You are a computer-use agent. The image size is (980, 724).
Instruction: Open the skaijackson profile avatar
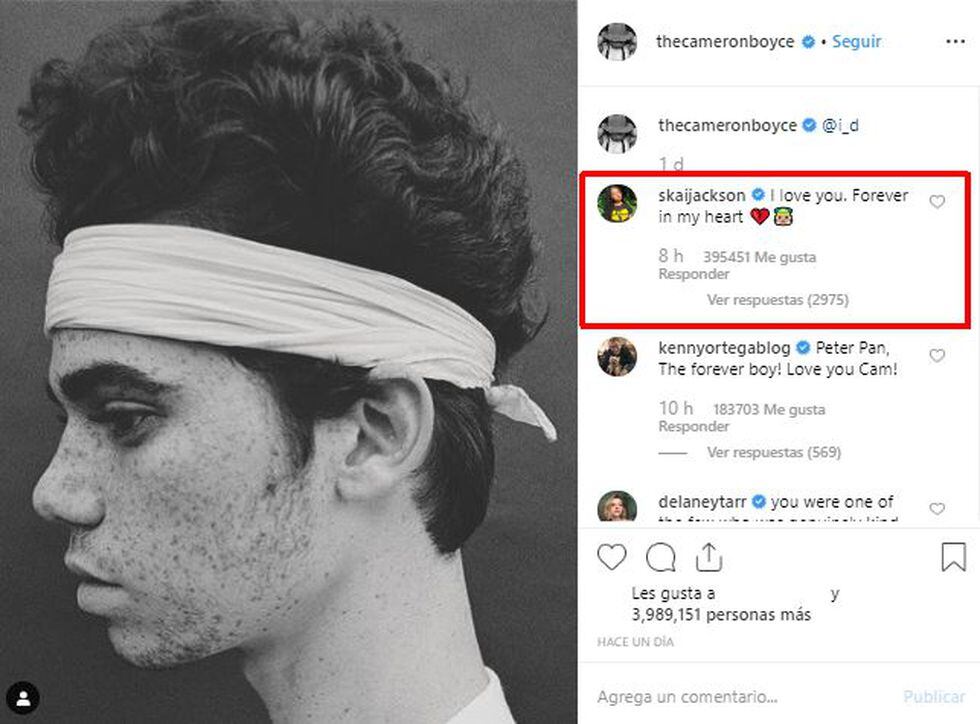(x=617, y=204)
